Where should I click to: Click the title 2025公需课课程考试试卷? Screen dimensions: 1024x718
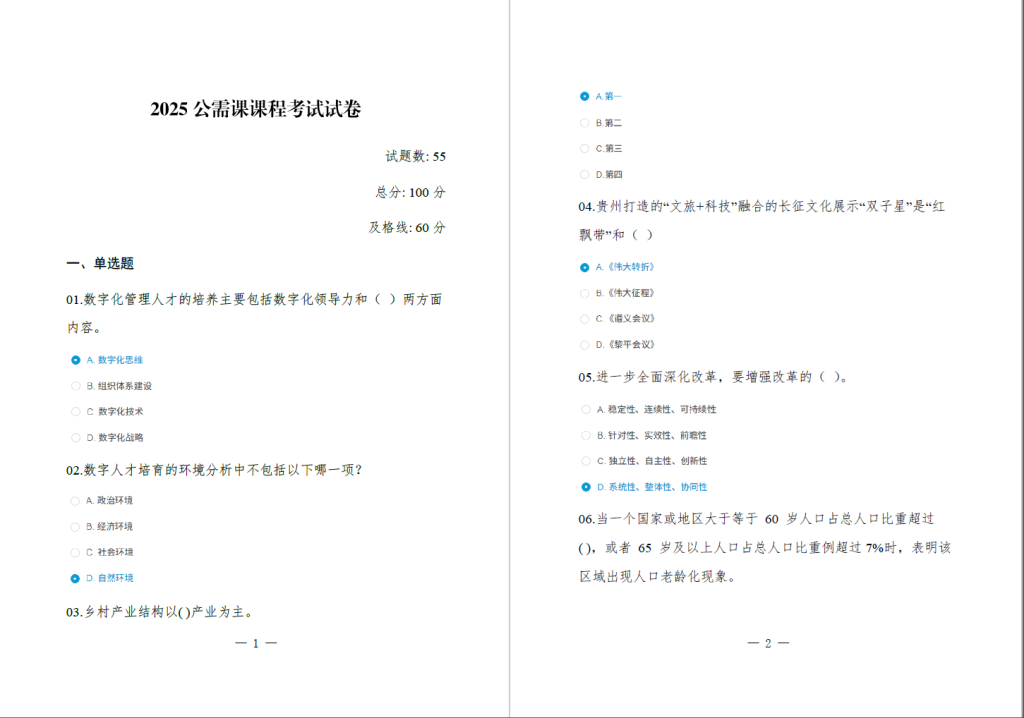255,108
